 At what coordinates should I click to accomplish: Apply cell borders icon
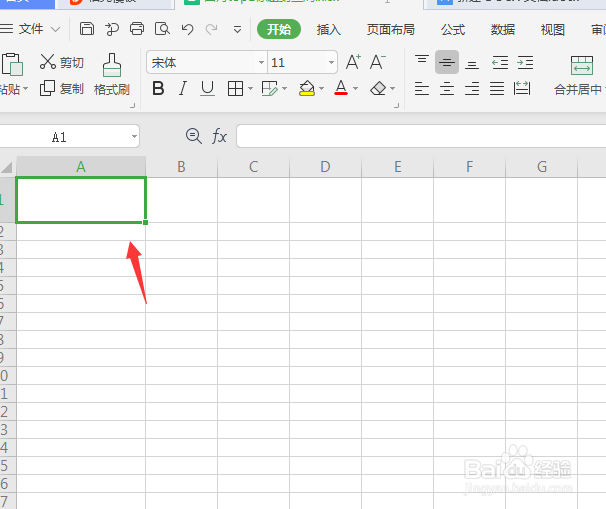click(x=235, y=89)
